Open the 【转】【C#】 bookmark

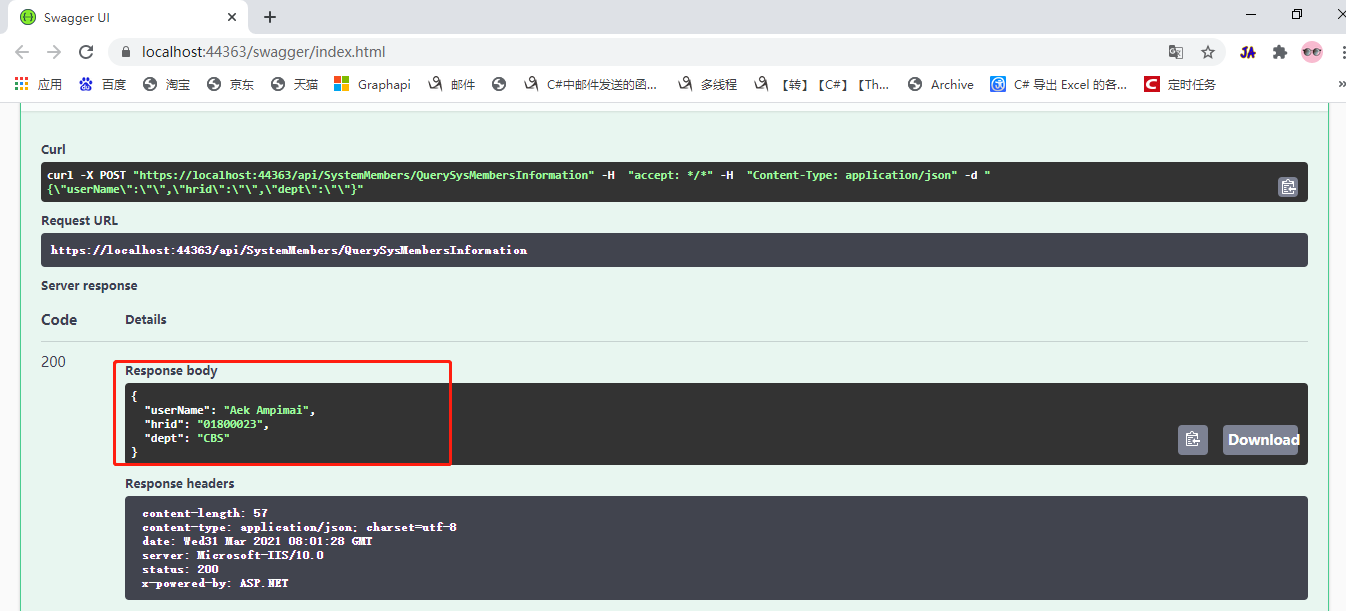(x=822, y=84)
